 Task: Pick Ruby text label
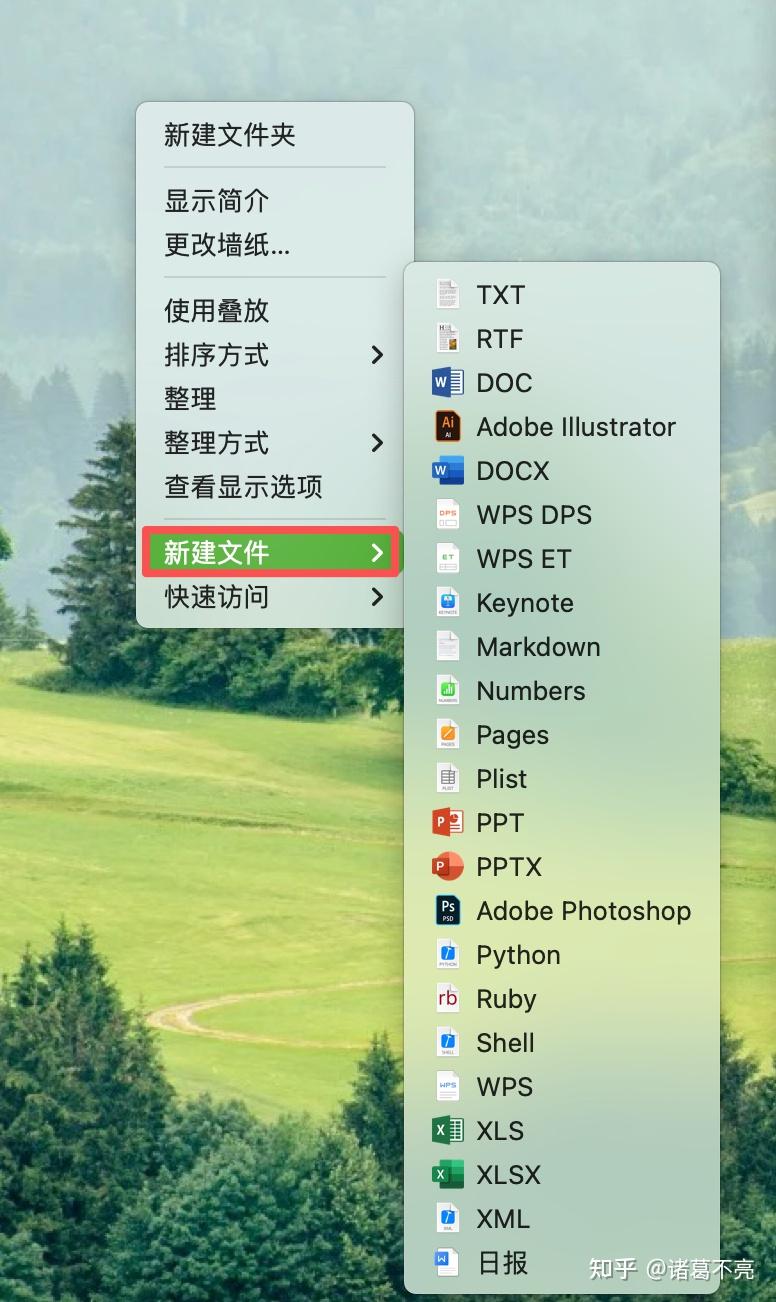[507, 1000]
